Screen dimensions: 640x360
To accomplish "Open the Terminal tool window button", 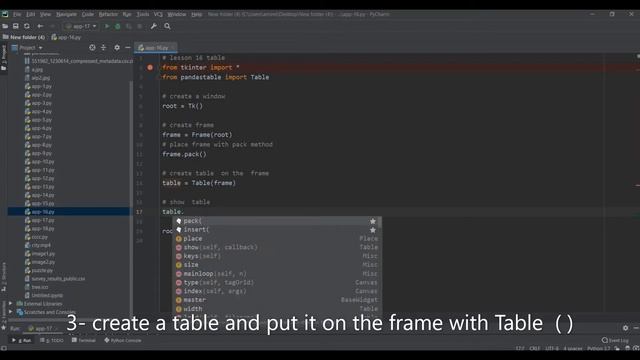I will (x=84, y=340).
